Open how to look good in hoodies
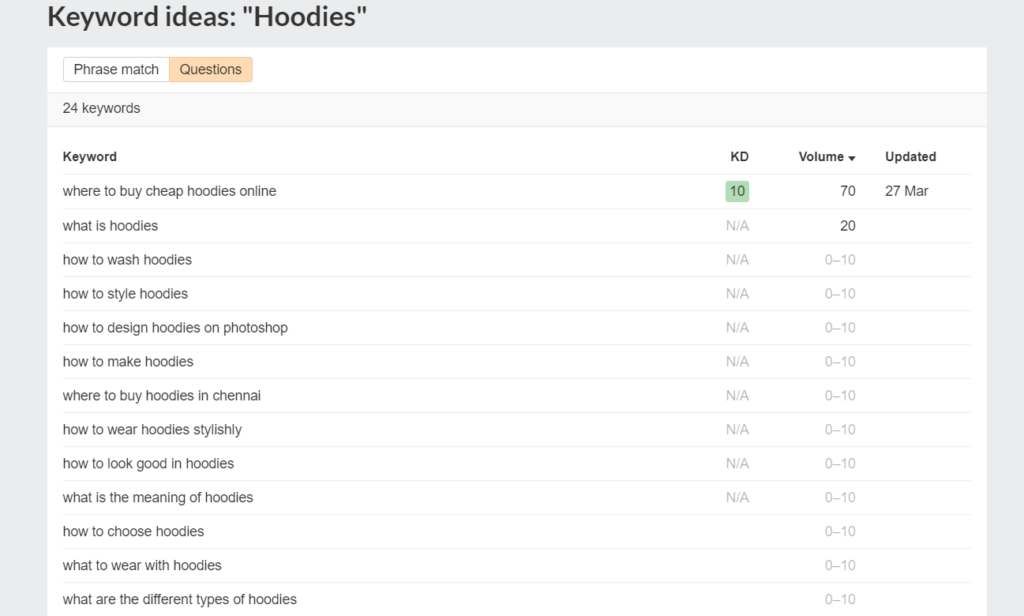Image resolution: width=1024 pixels, height=616 pixels. 148,464
